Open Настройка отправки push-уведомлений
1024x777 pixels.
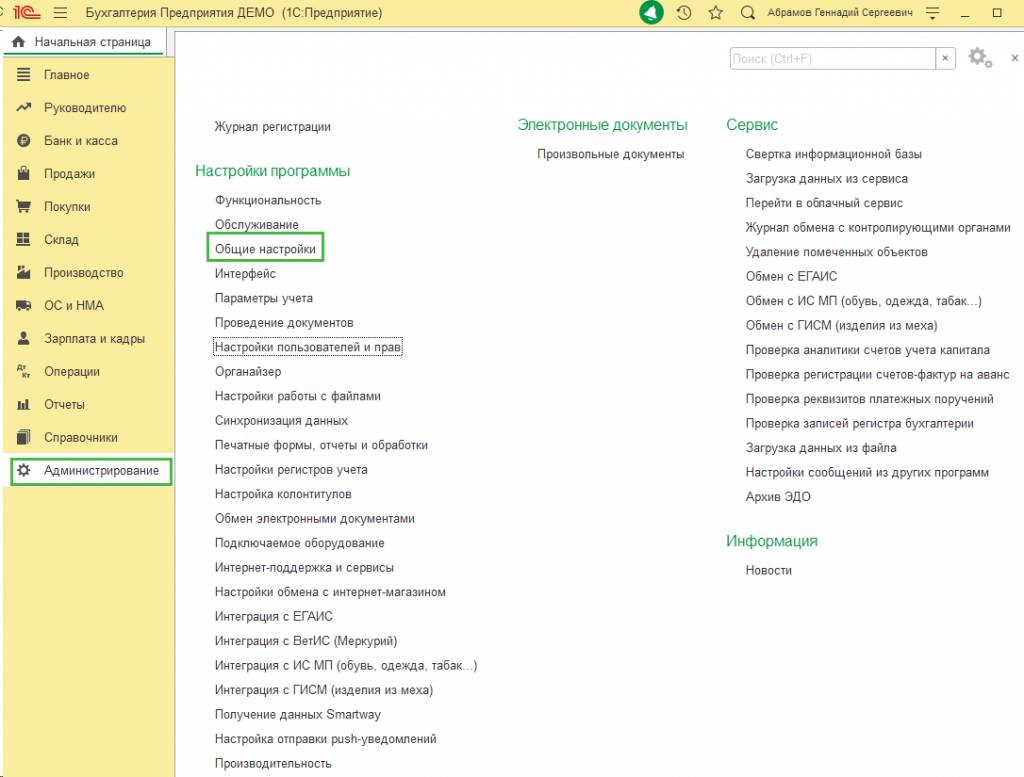pyautogui.click(x=325, y=739)
